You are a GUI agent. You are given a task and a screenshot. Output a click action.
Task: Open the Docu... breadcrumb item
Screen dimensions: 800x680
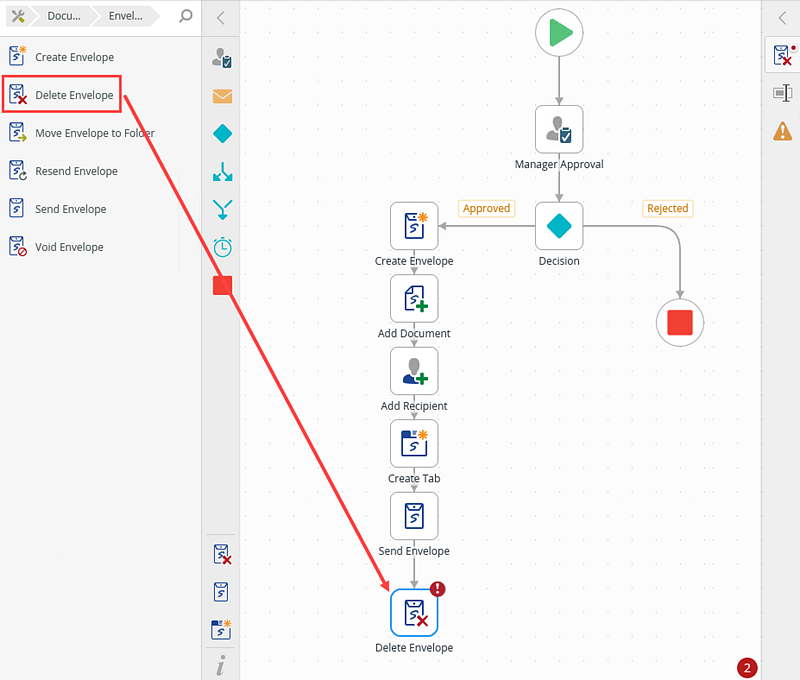coord(63,16)
